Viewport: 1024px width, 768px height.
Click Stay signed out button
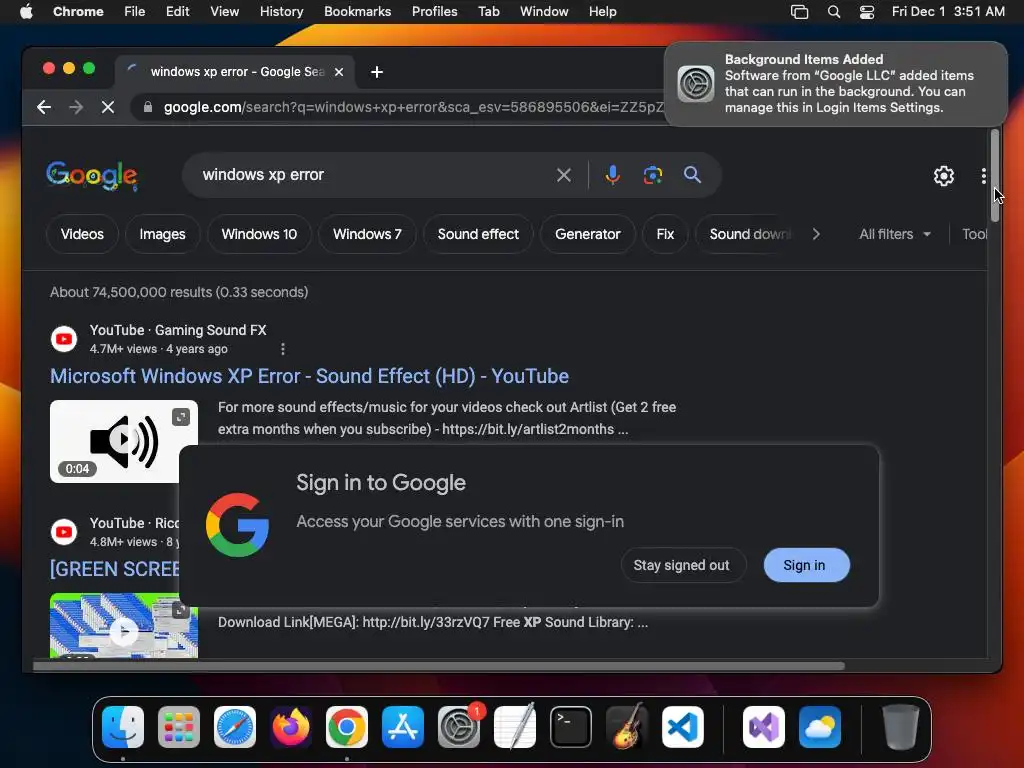(681, 565)
